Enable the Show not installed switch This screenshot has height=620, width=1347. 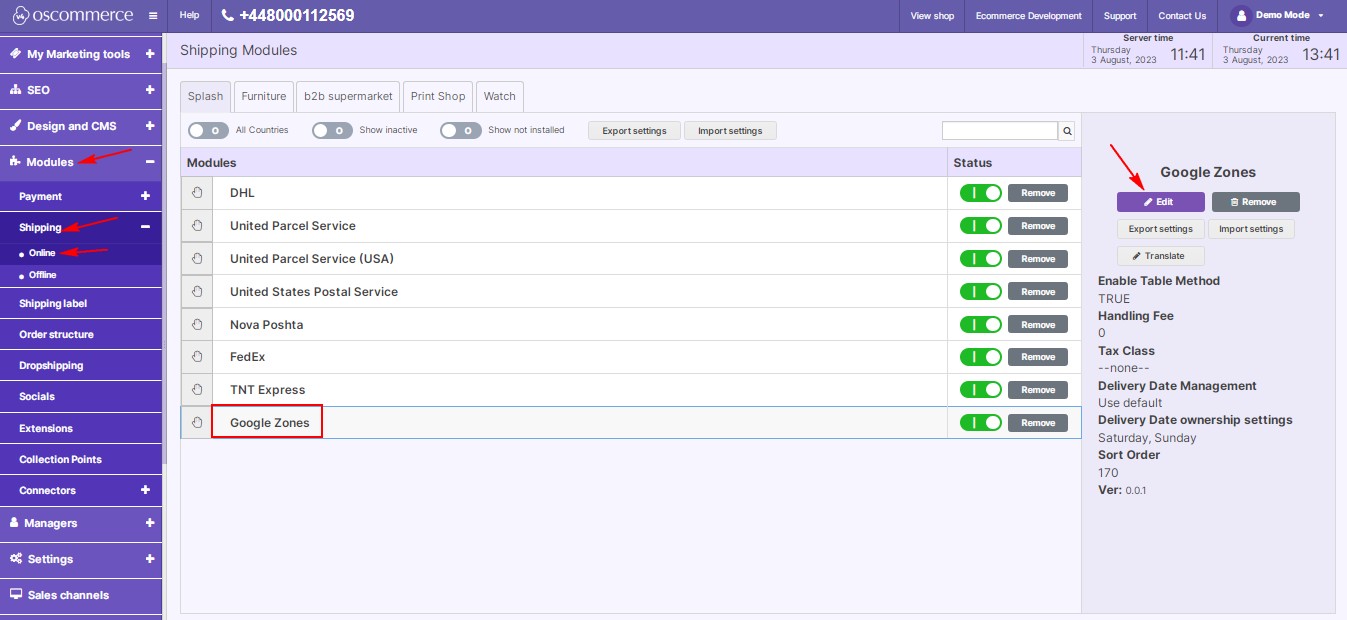460,130
